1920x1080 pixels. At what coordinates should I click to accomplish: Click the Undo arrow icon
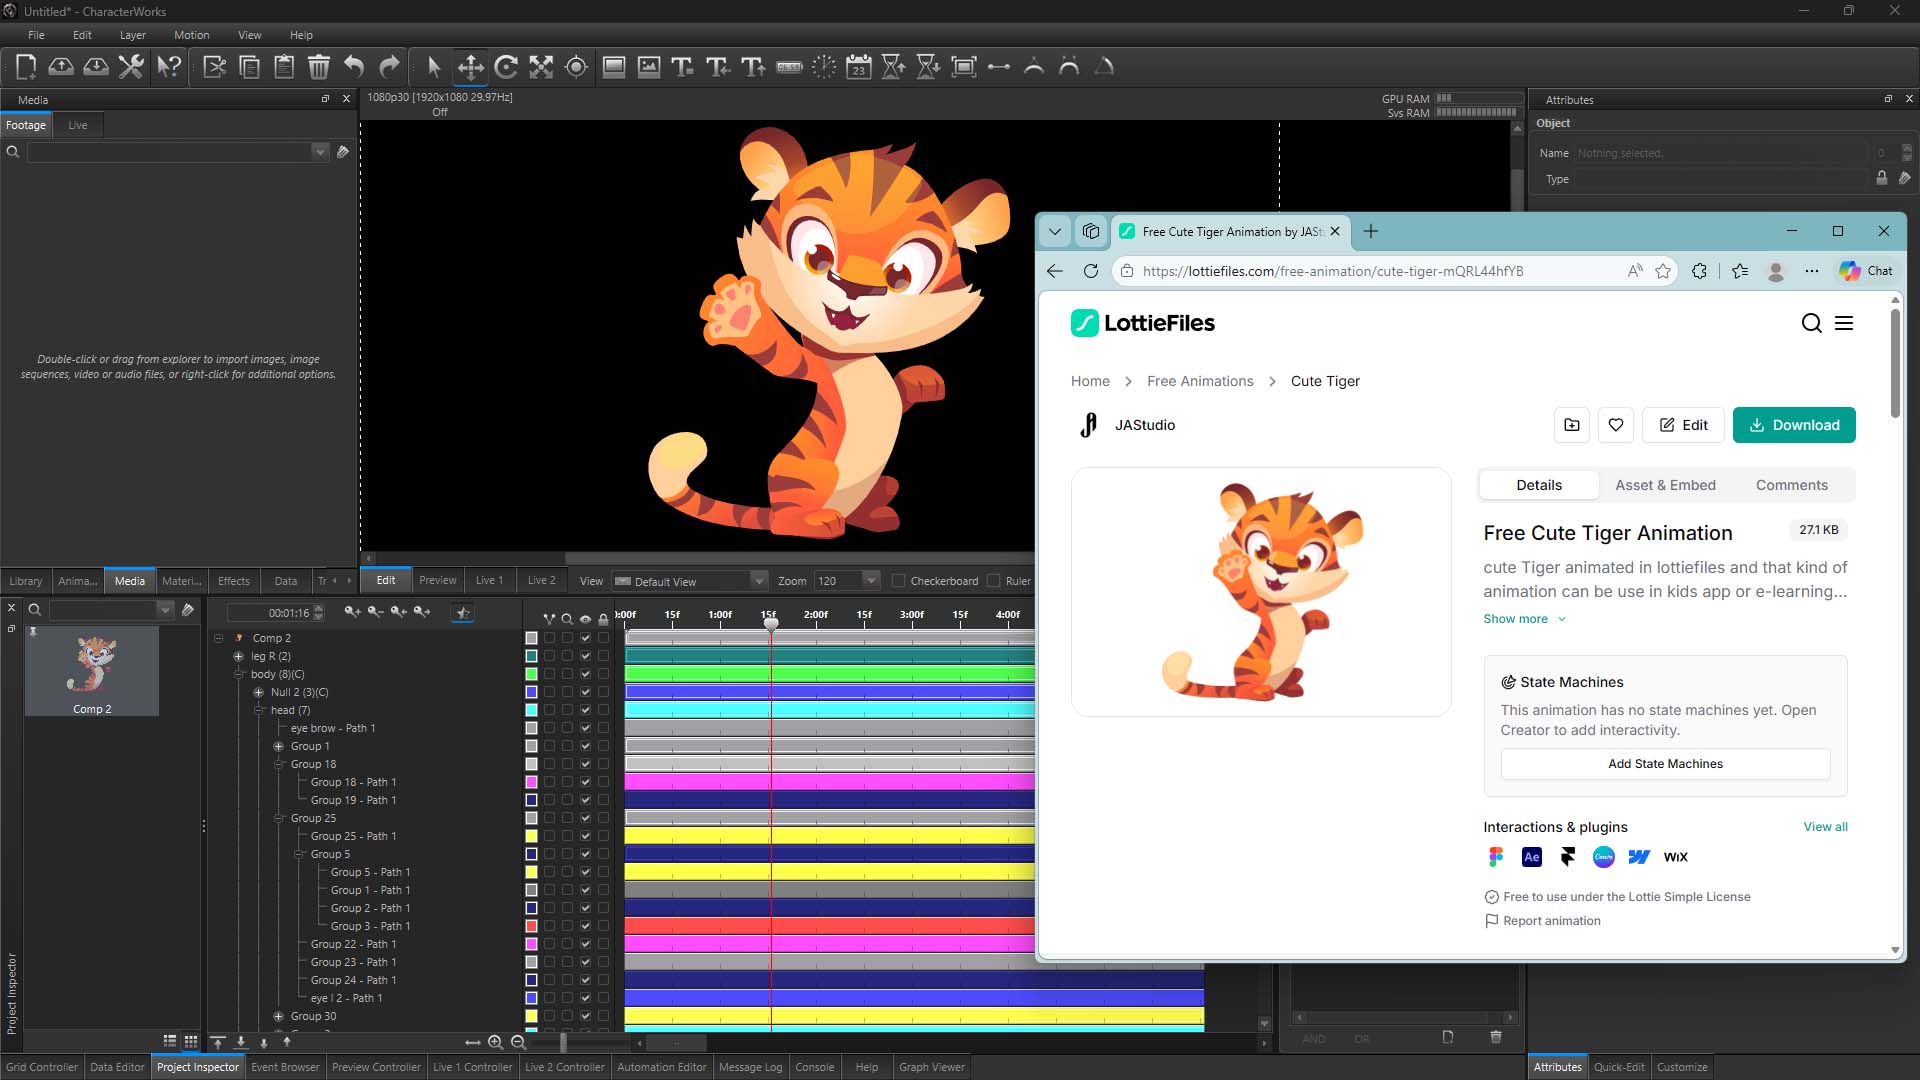pyautogui.click(x=354, y=67)
